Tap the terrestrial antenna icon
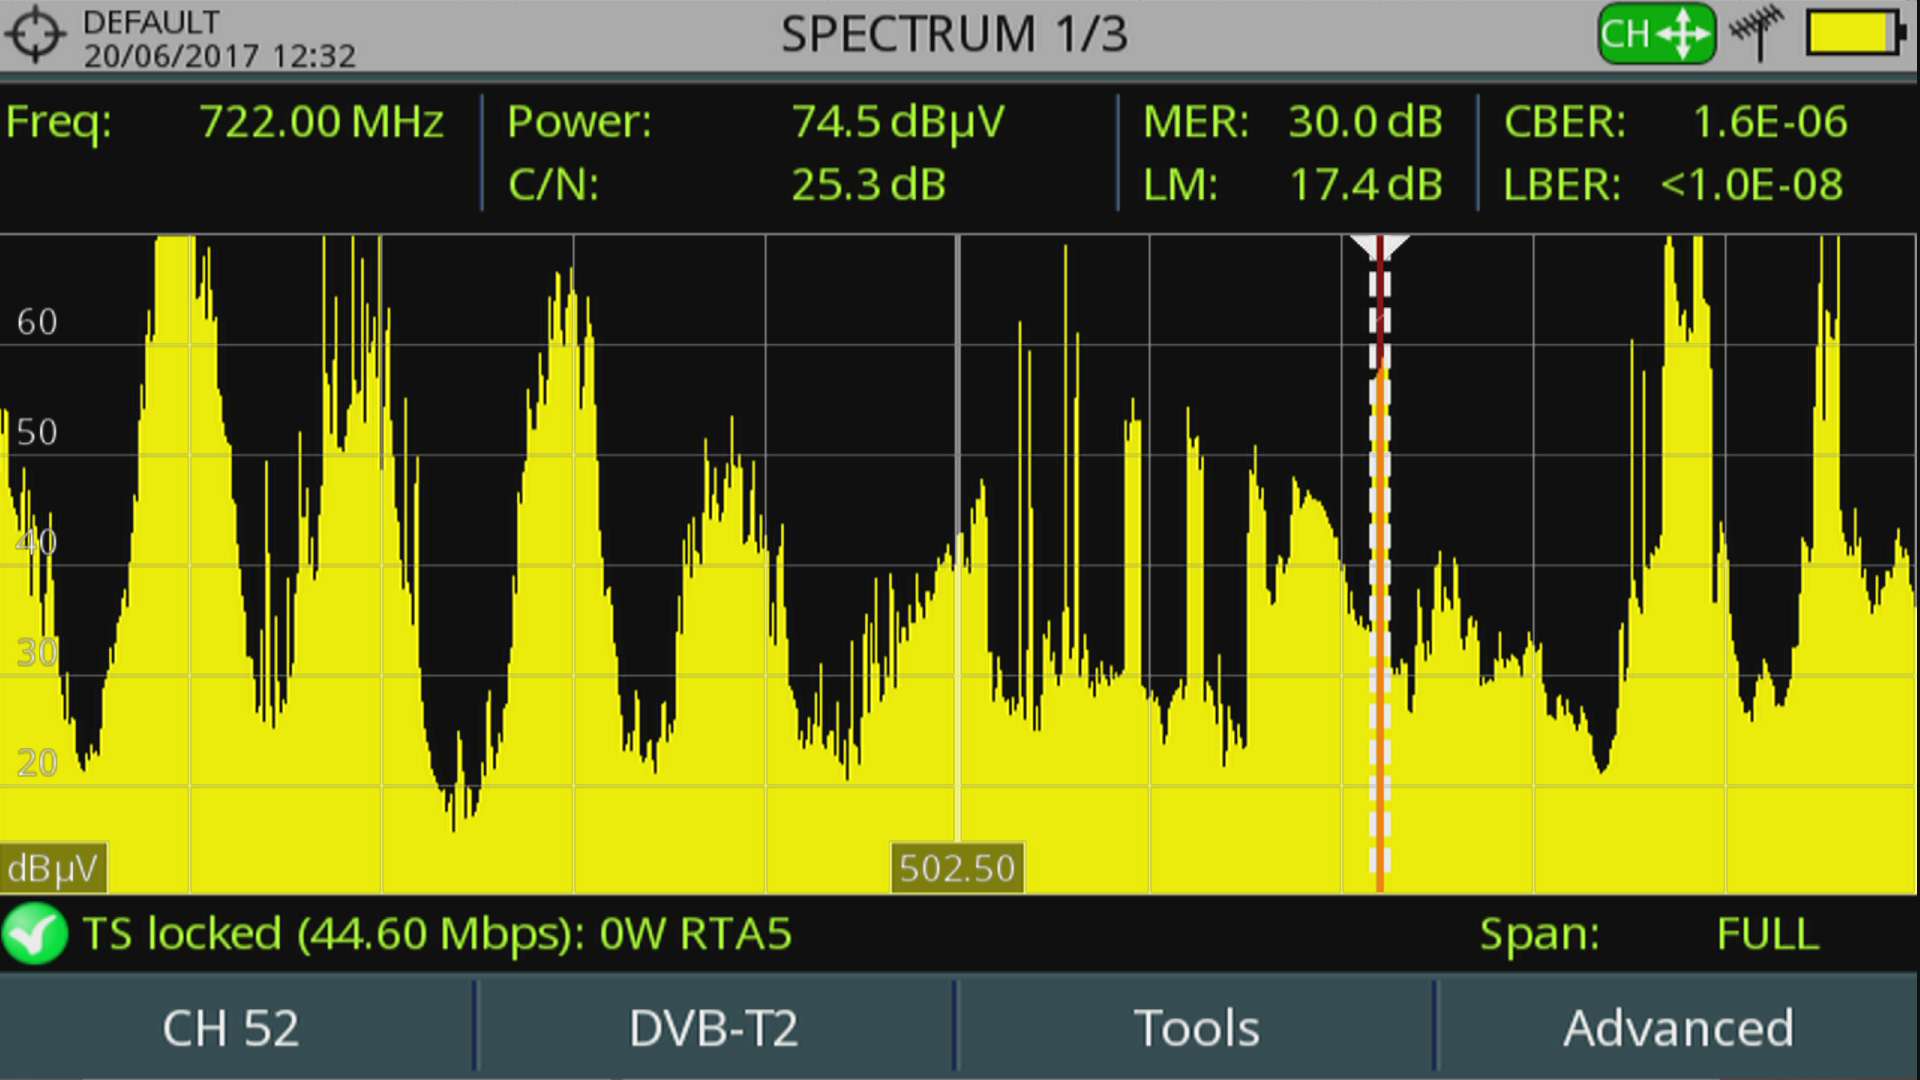 tap(1757, 33)
